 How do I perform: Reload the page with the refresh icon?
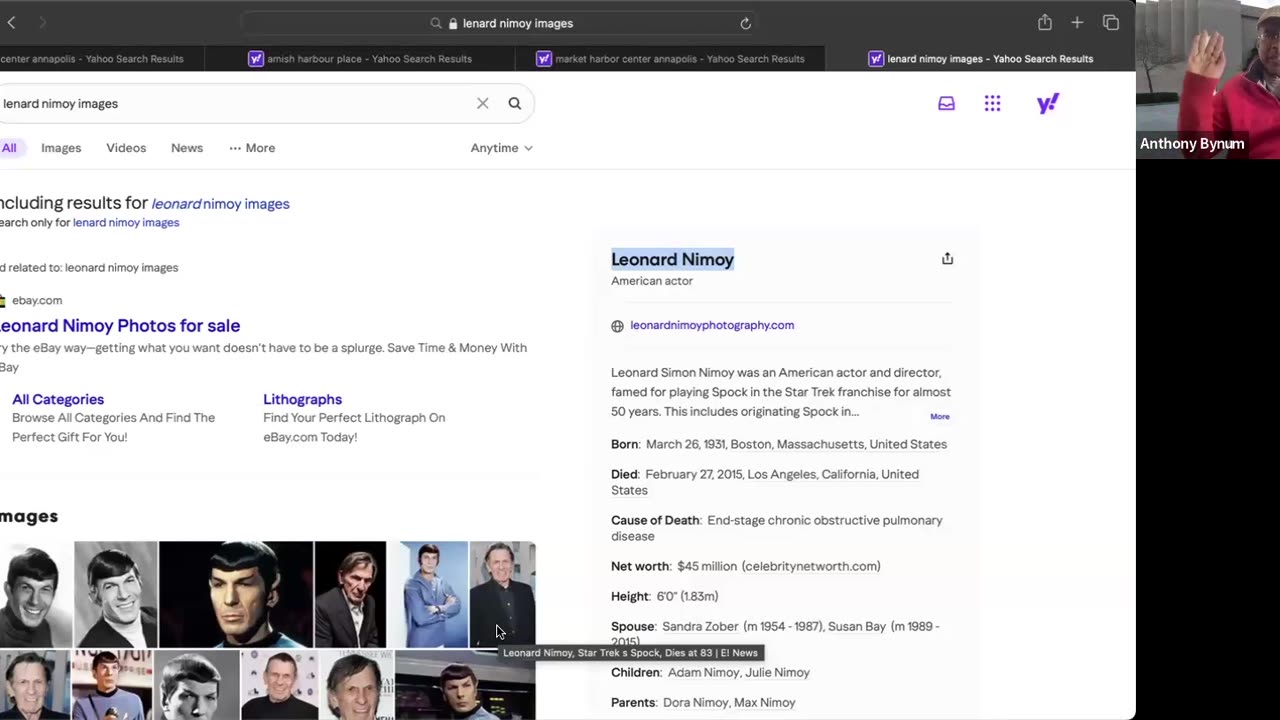745,23
